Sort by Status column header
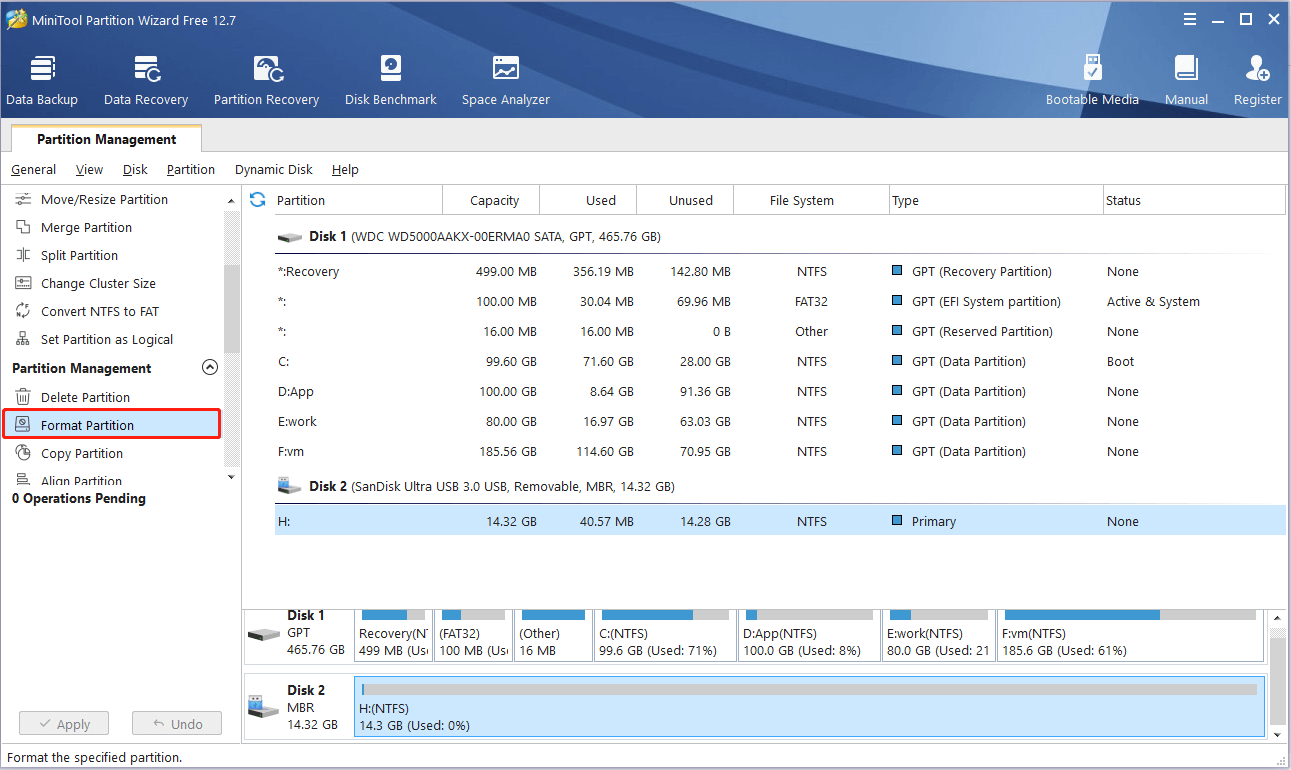The image size is (1291, 770). (x=1194, y=200)
